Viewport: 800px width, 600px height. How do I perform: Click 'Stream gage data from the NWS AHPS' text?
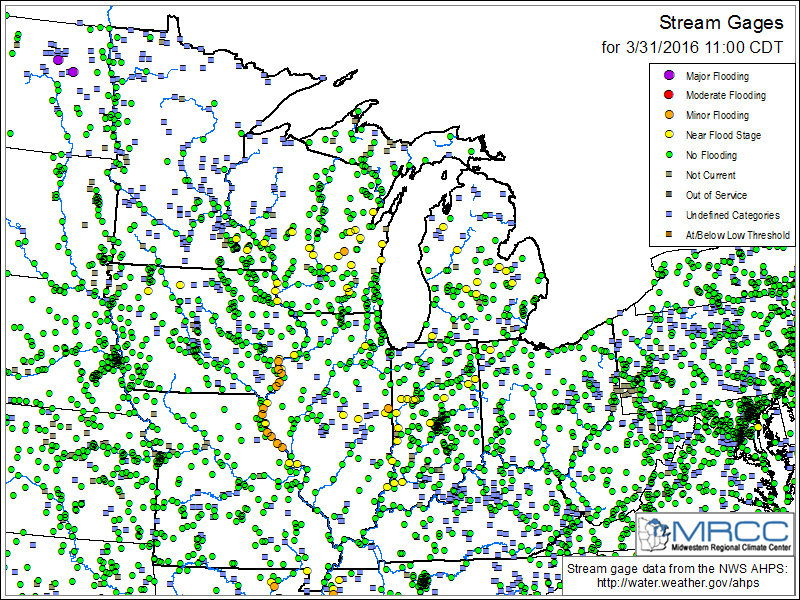[x=677, y=568]
